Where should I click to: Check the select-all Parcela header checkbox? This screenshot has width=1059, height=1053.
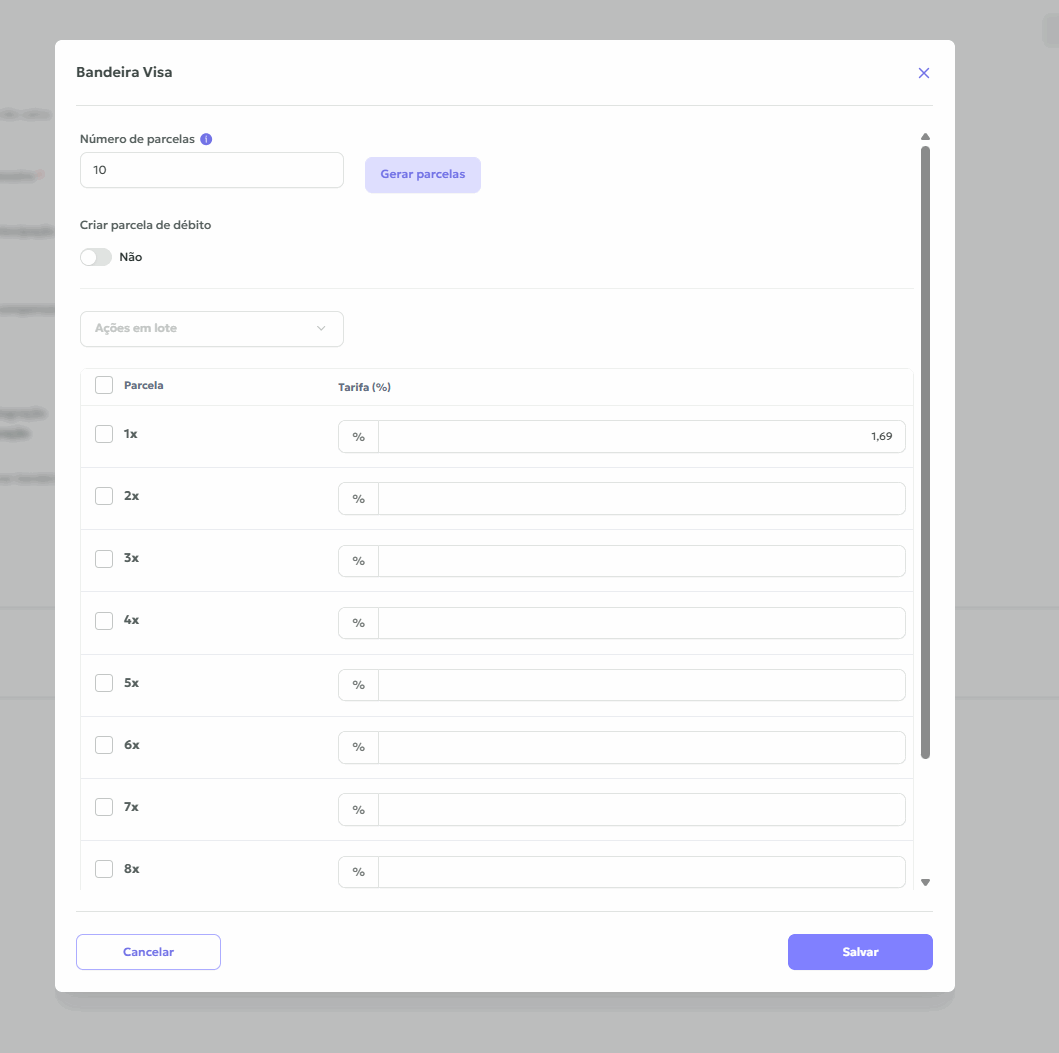104,385
